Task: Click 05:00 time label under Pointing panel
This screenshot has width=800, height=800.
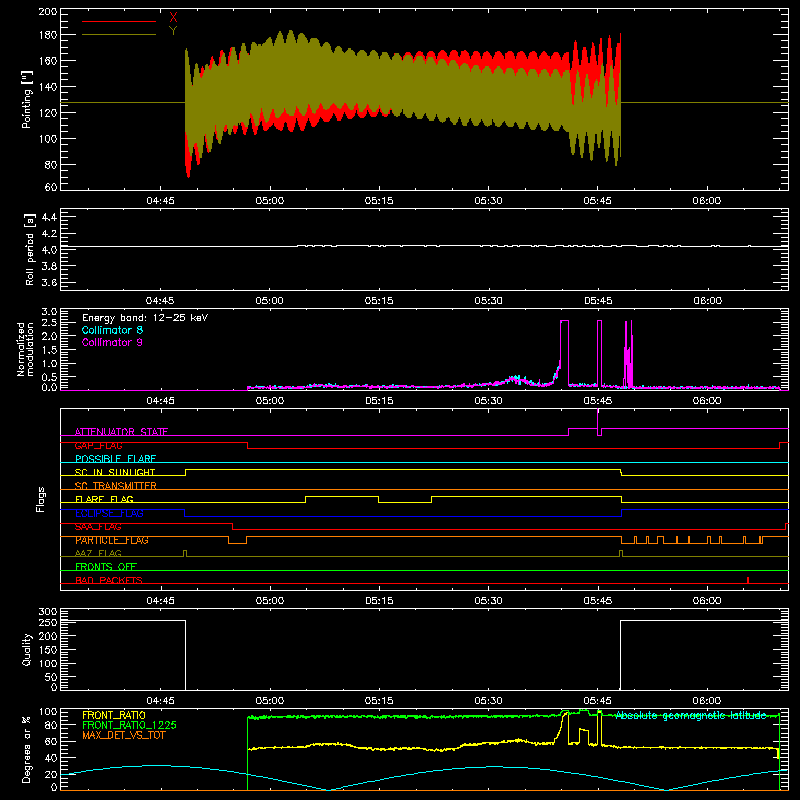Action: [x=269, y=201]
